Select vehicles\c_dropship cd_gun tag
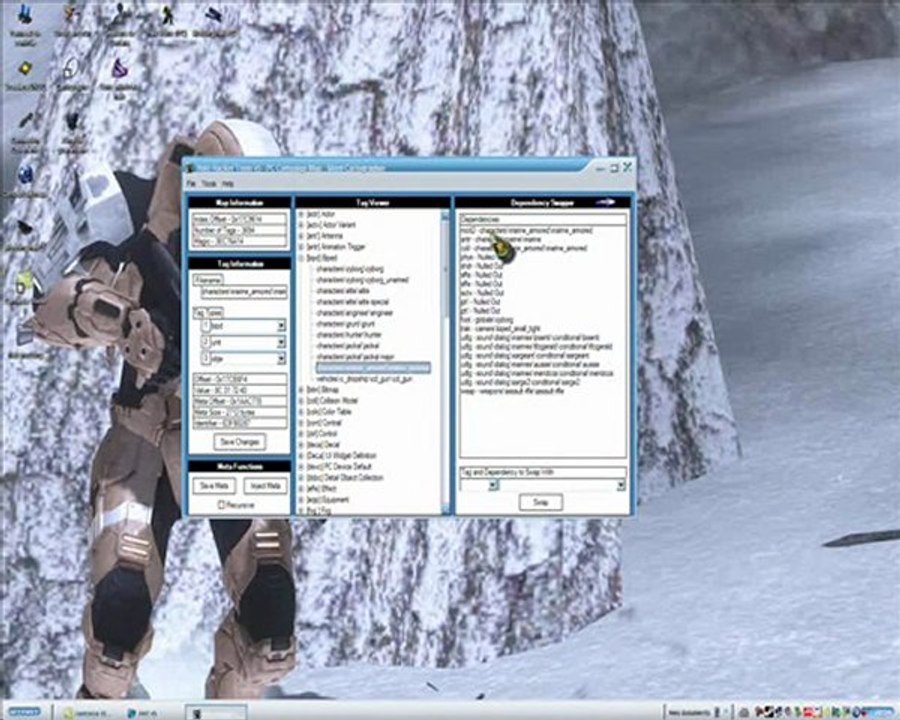The image size is (900, 720). coord(364,380)
